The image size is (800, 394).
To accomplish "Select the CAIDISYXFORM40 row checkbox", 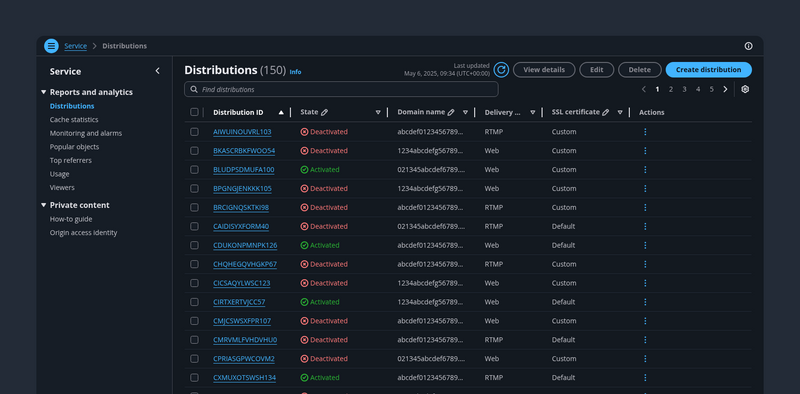I will [x=194, y=226].
